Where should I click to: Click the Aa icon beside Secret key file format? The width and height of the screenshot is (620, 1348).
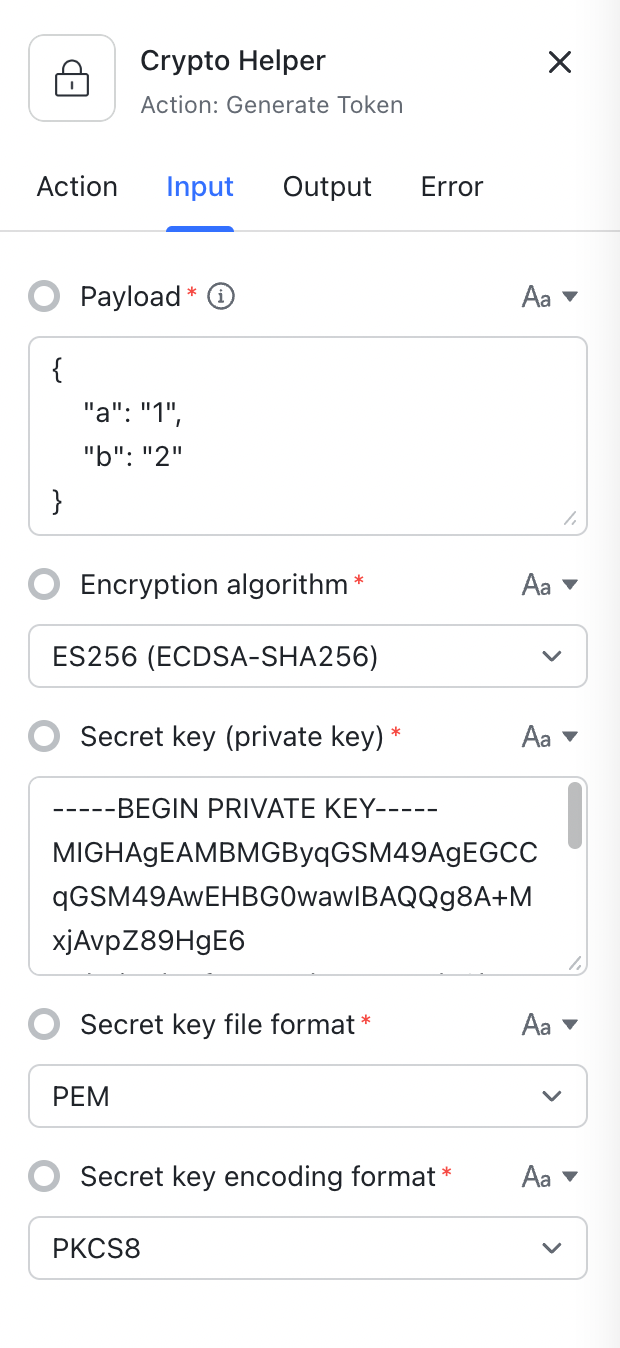[x=536, y=1024]
